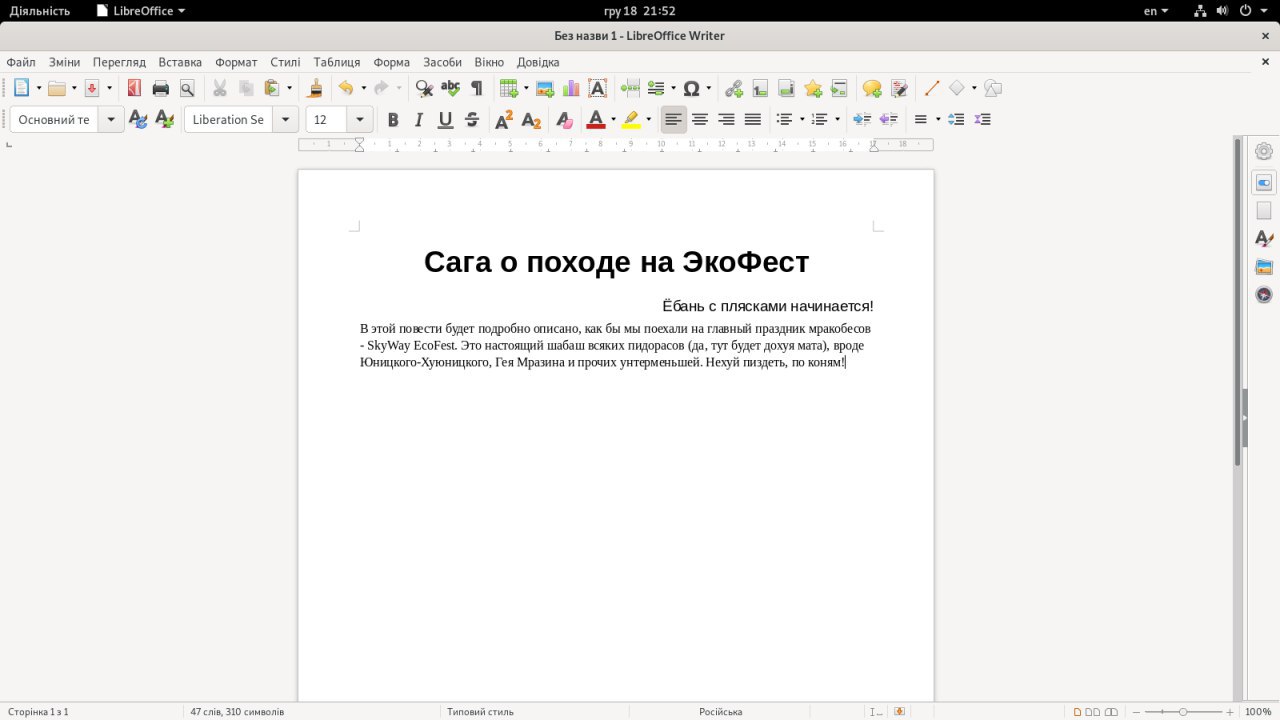Screen dimensions: 1280x720
Task: Select the Clone Formatting paintbrush
Action: (315, 88)
